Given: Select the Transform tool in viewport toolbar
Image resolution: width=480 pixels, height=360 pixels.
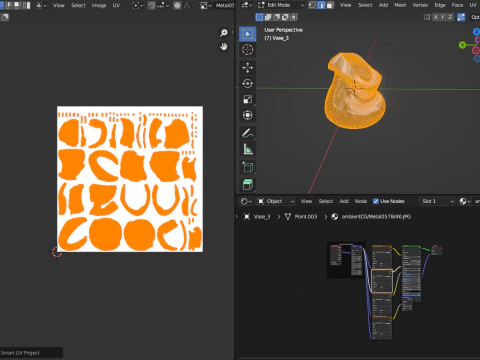Looking at the screenshot, I should pyautogui.click(x=247, y=115).
